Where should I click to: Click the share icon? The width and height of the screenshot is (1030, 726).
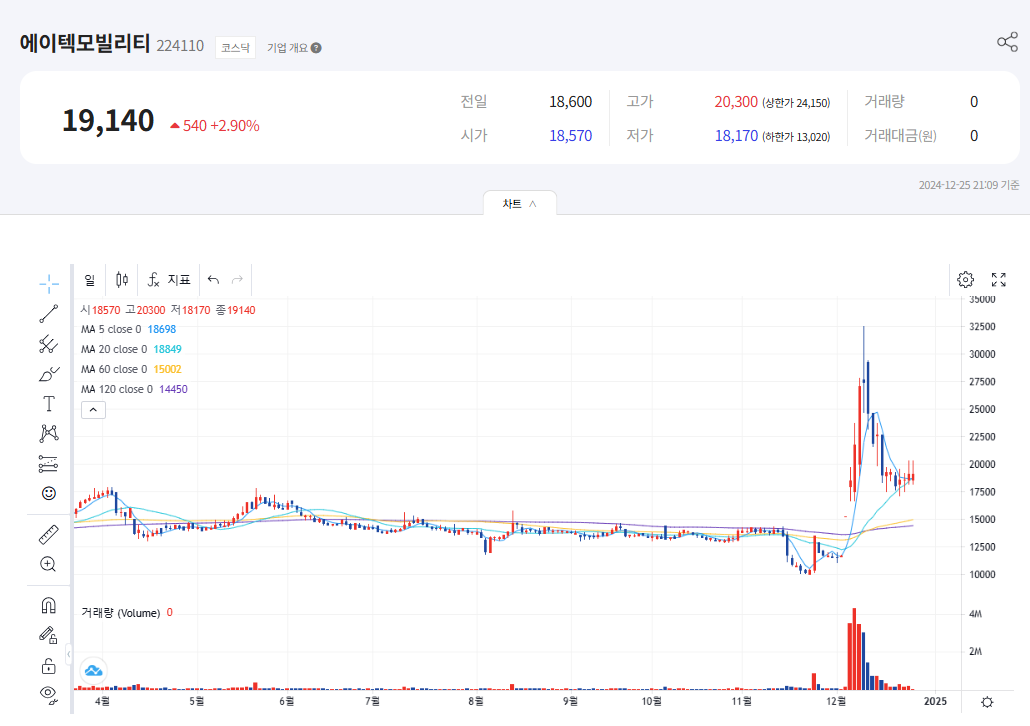point(1007,42)
